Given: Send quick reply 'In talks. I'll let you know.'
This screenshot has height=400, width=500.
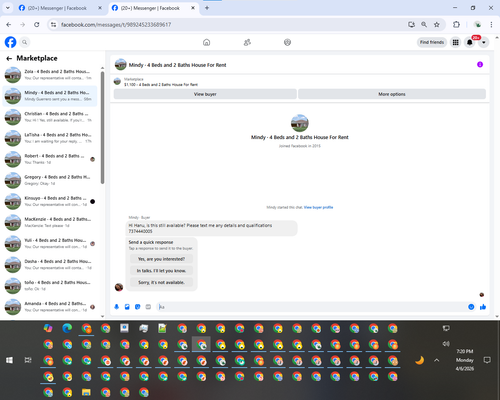Looking at the screenshot, I should pos(161,271).
